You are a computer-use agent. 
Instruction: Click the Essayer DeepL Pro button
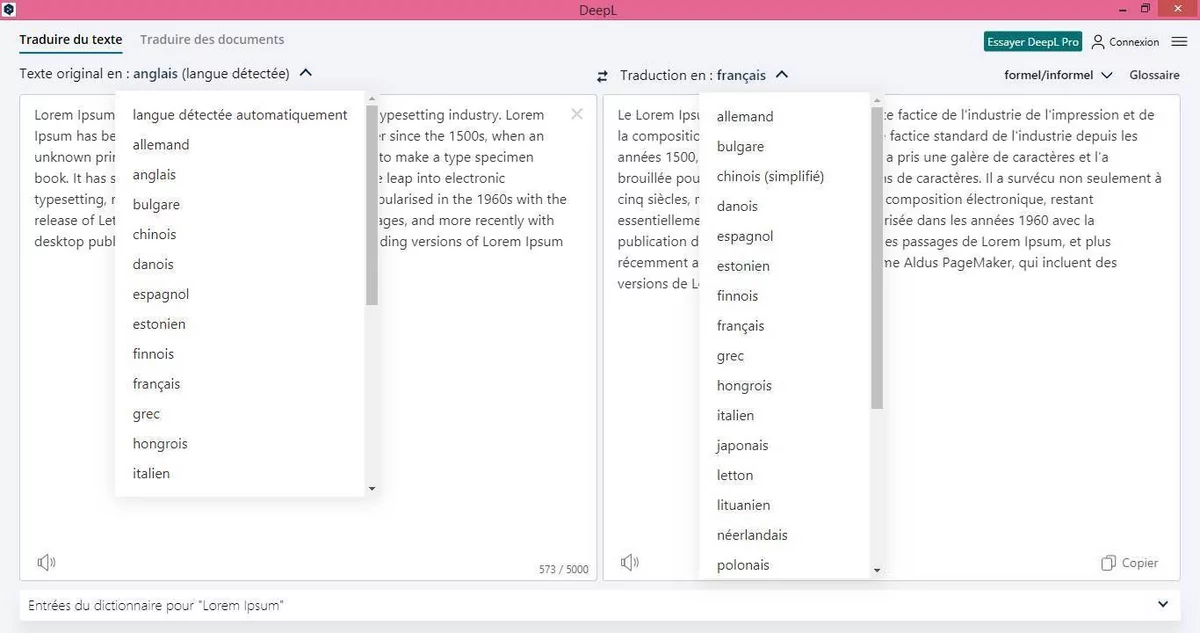pos(1033,42)
